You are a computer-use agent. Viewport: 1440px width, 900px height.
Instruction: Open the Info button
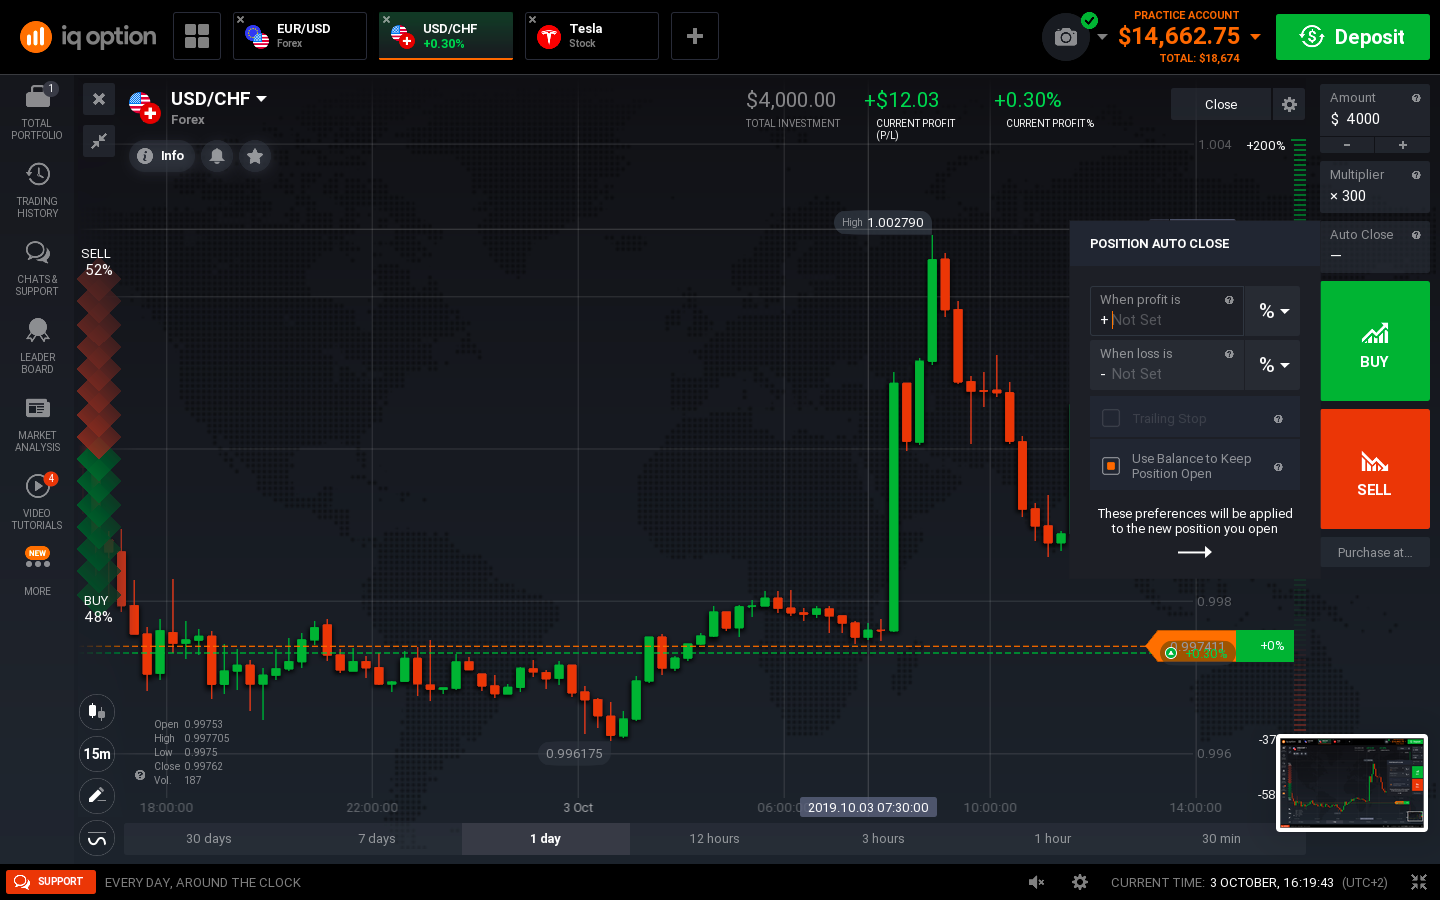coord(161,156)
